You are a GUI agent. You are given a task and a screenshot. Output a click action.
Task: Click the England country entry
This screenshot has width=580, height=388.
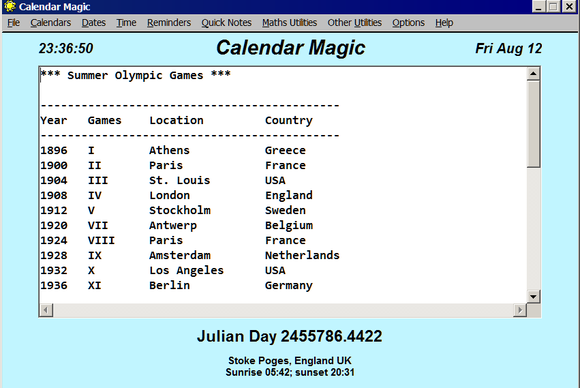(289, 196)
